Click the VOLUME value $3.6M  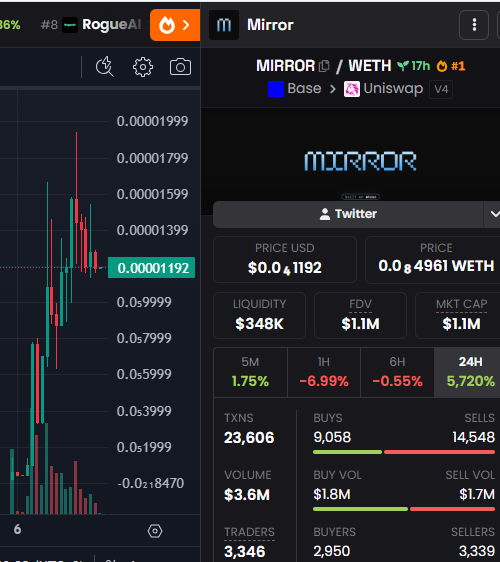pyautogui.click(x=247, y=495)
